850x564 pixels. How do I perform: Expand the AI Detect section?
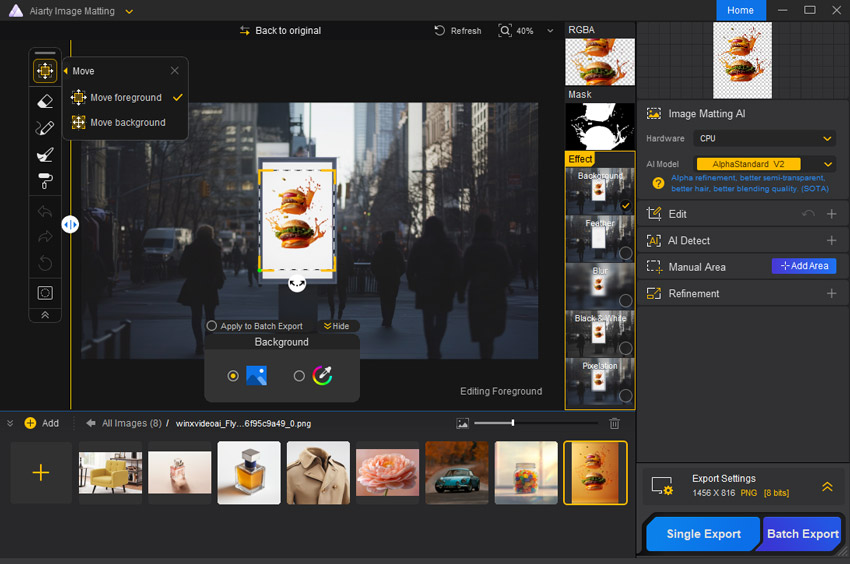832,240
